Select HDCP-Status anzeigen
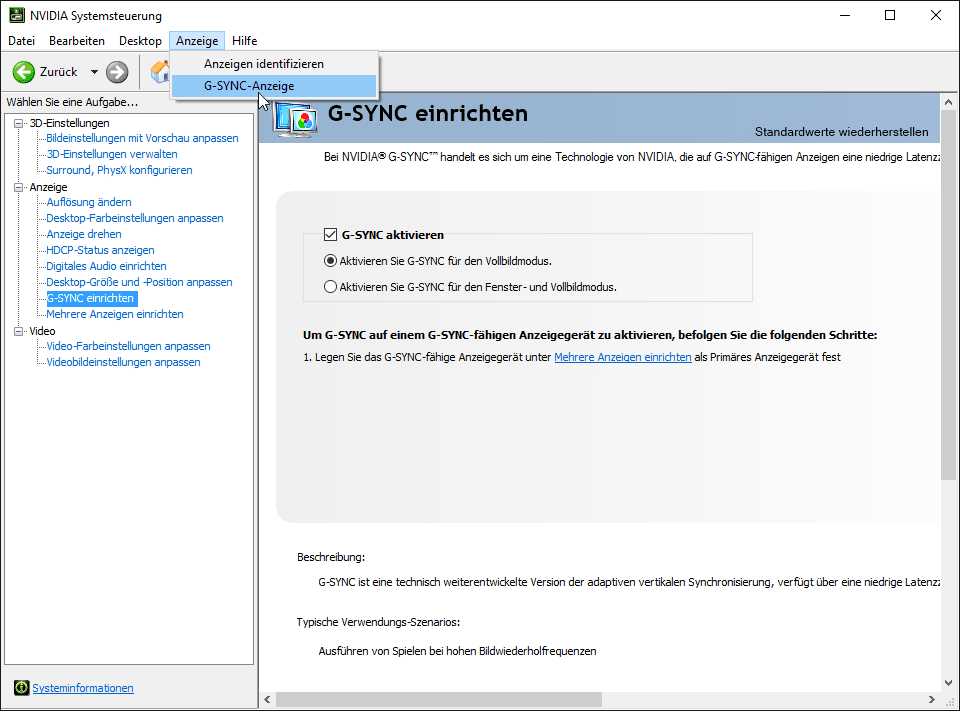Image resolution: width=960 pixels, height=711 pixels. (100, 250)
